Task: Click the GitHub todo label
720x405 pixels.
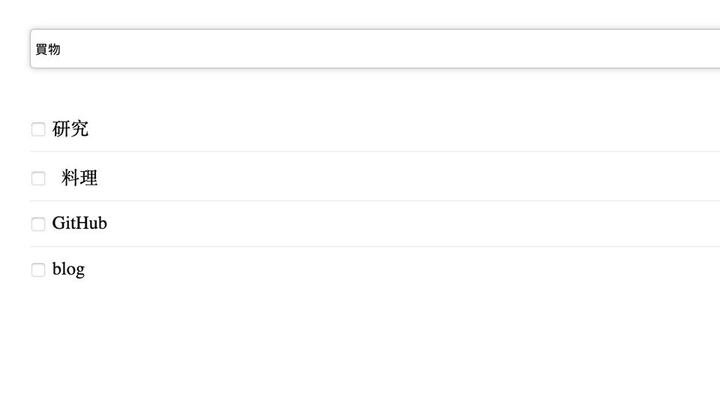Action: coord(79,224)
